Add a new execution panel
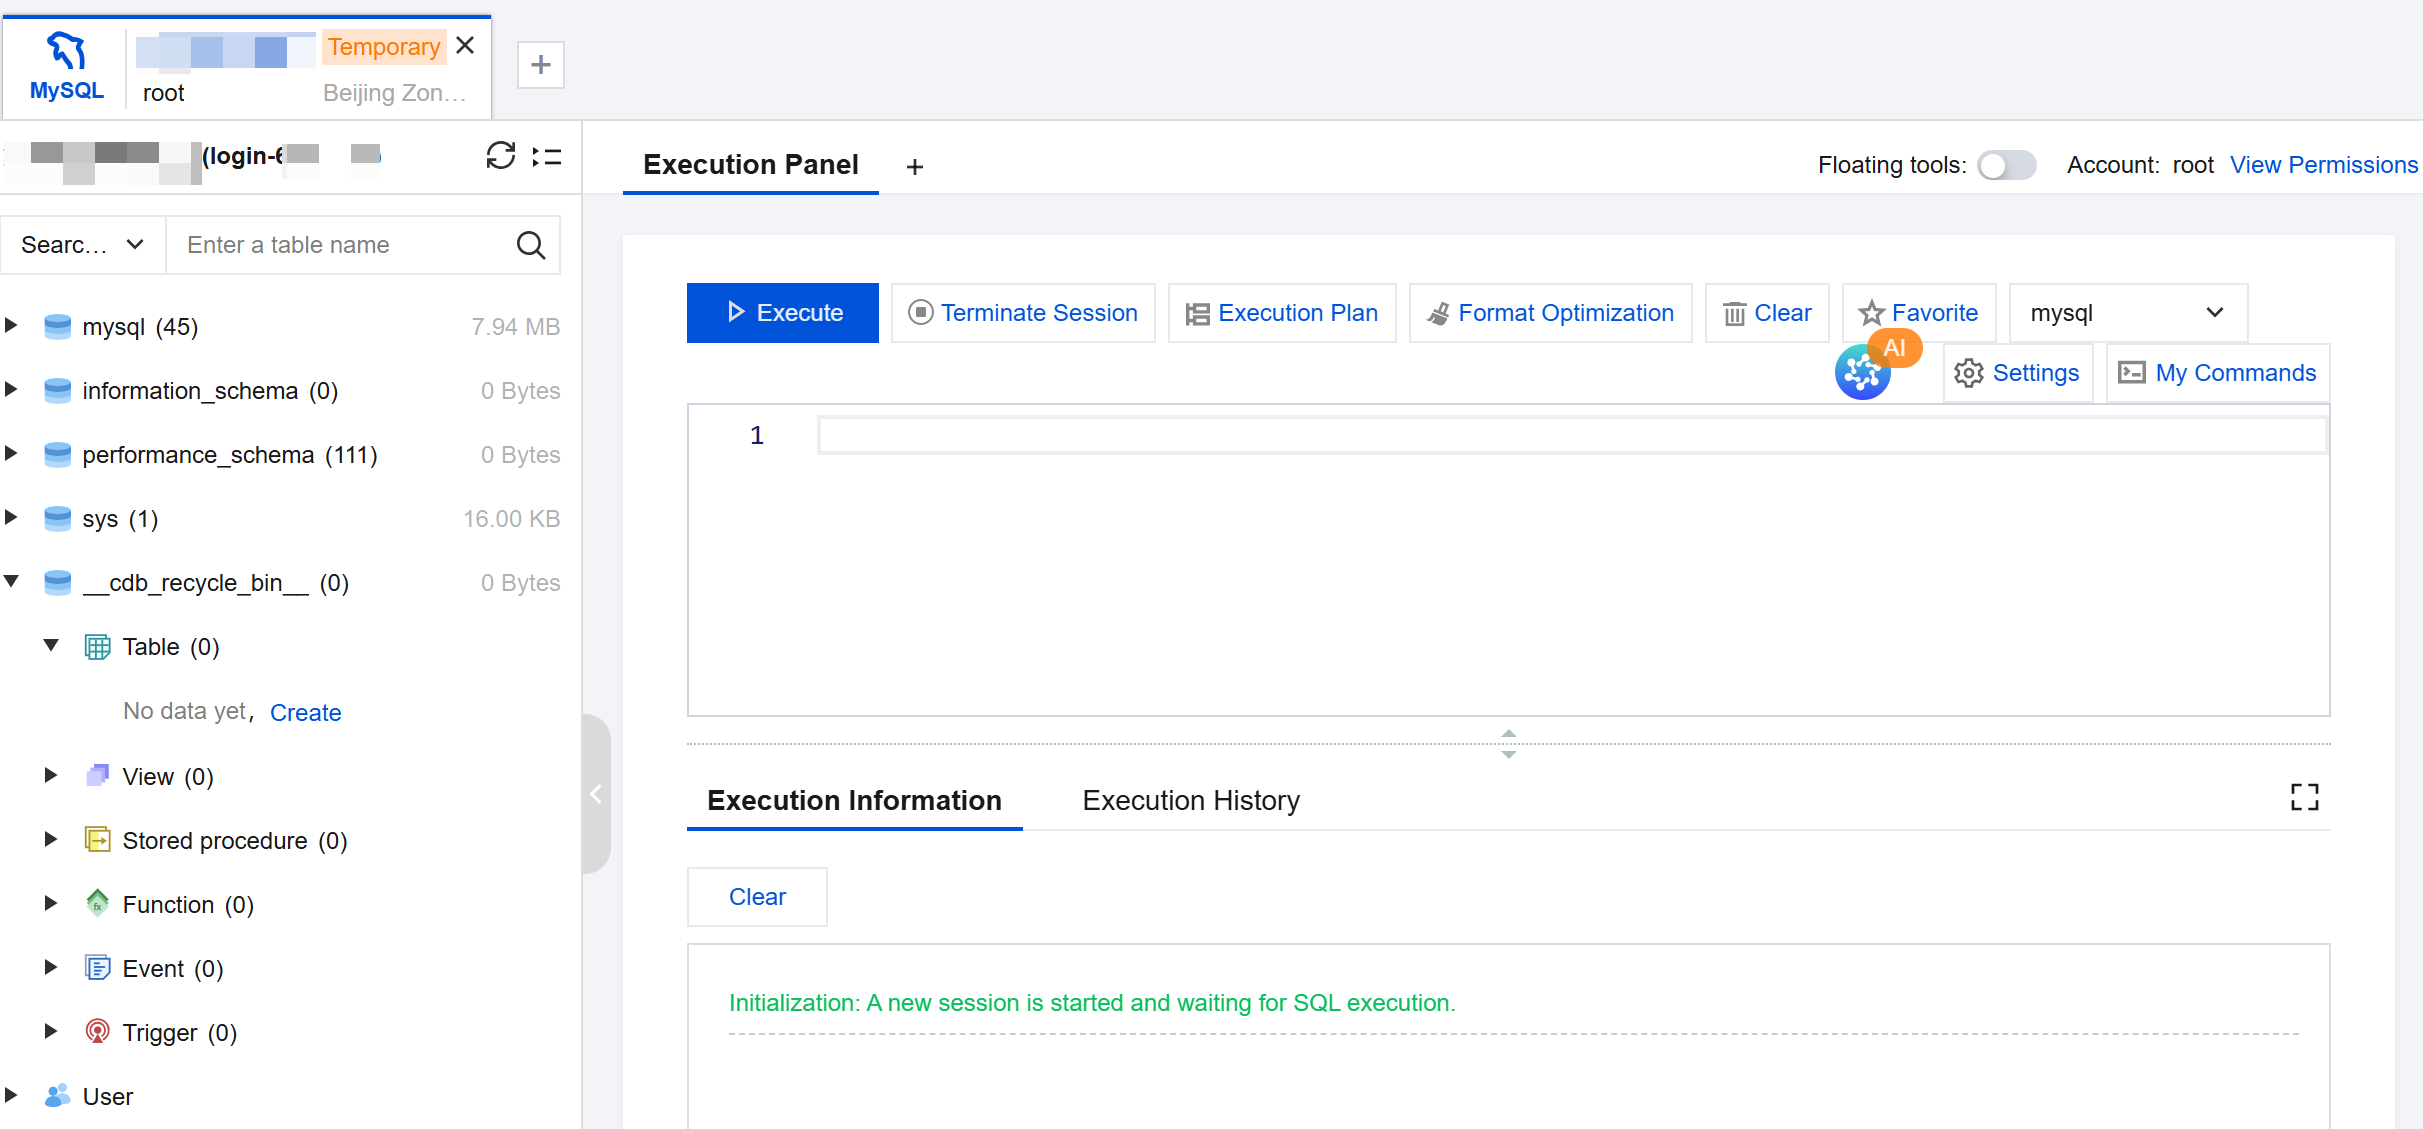2423x1129 pixels. (x=914, y=167)
